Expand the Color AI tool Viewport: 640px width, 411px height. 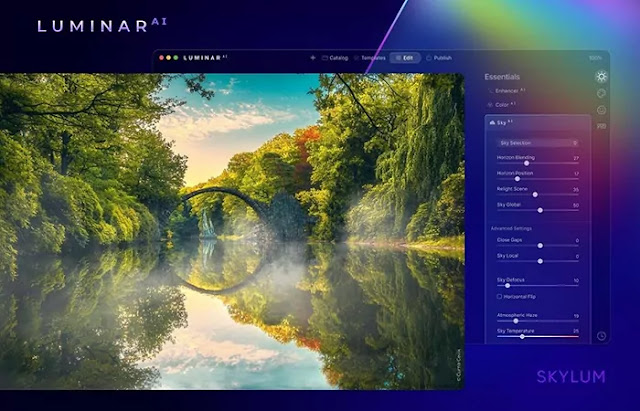pos(502,105)
